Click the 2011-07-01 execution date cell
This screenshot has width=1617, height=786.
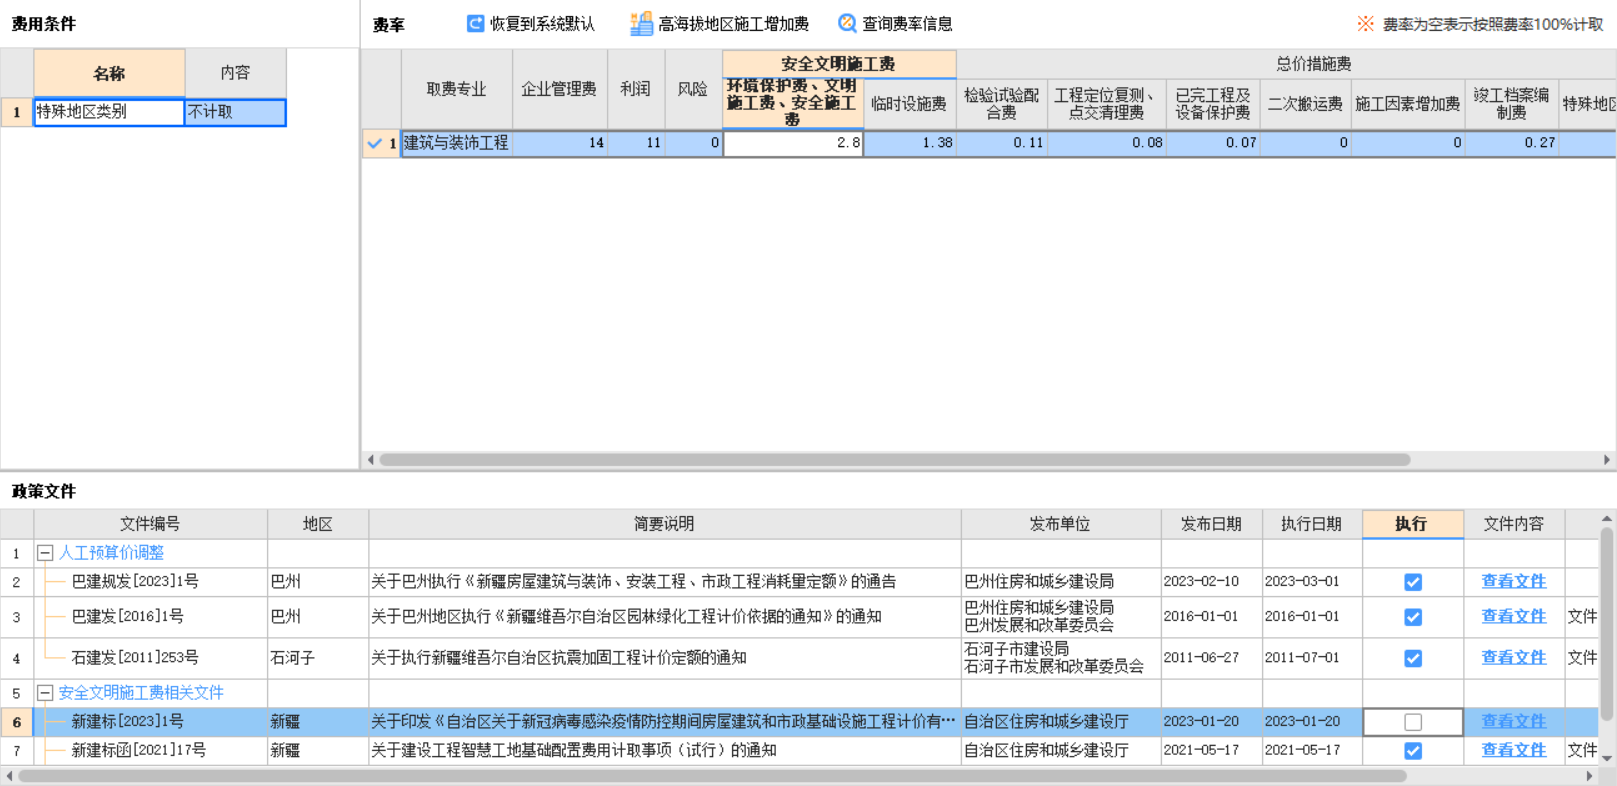tap(1311, 658)
